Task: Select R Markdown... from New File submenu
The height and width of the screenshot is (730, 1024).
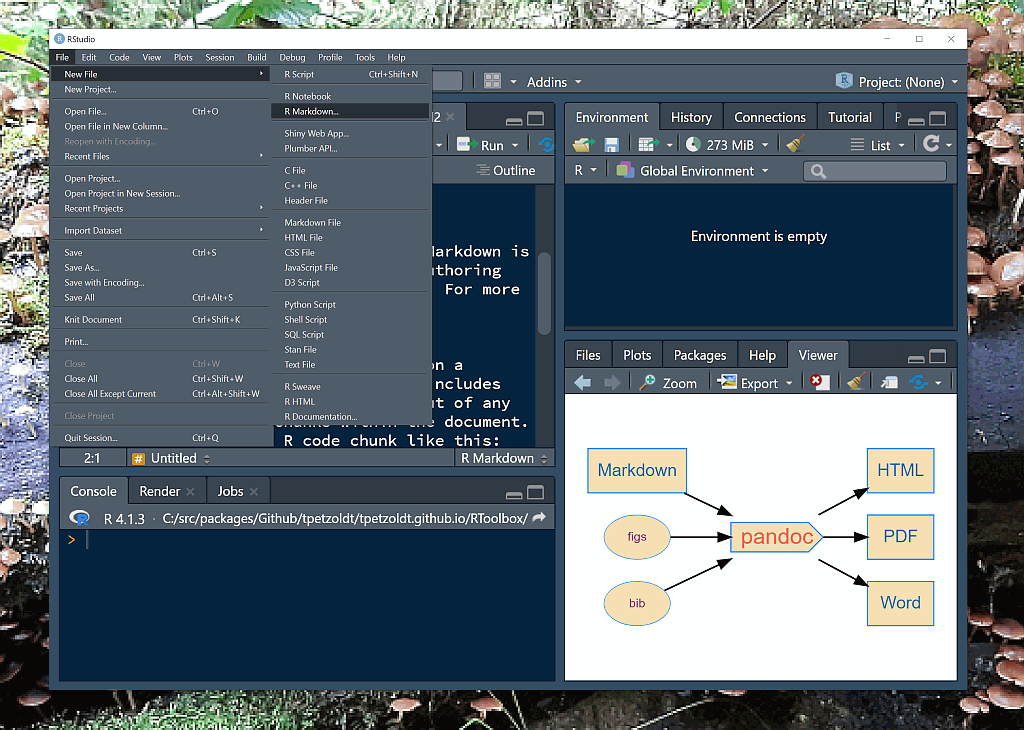Action: point(311,111)
